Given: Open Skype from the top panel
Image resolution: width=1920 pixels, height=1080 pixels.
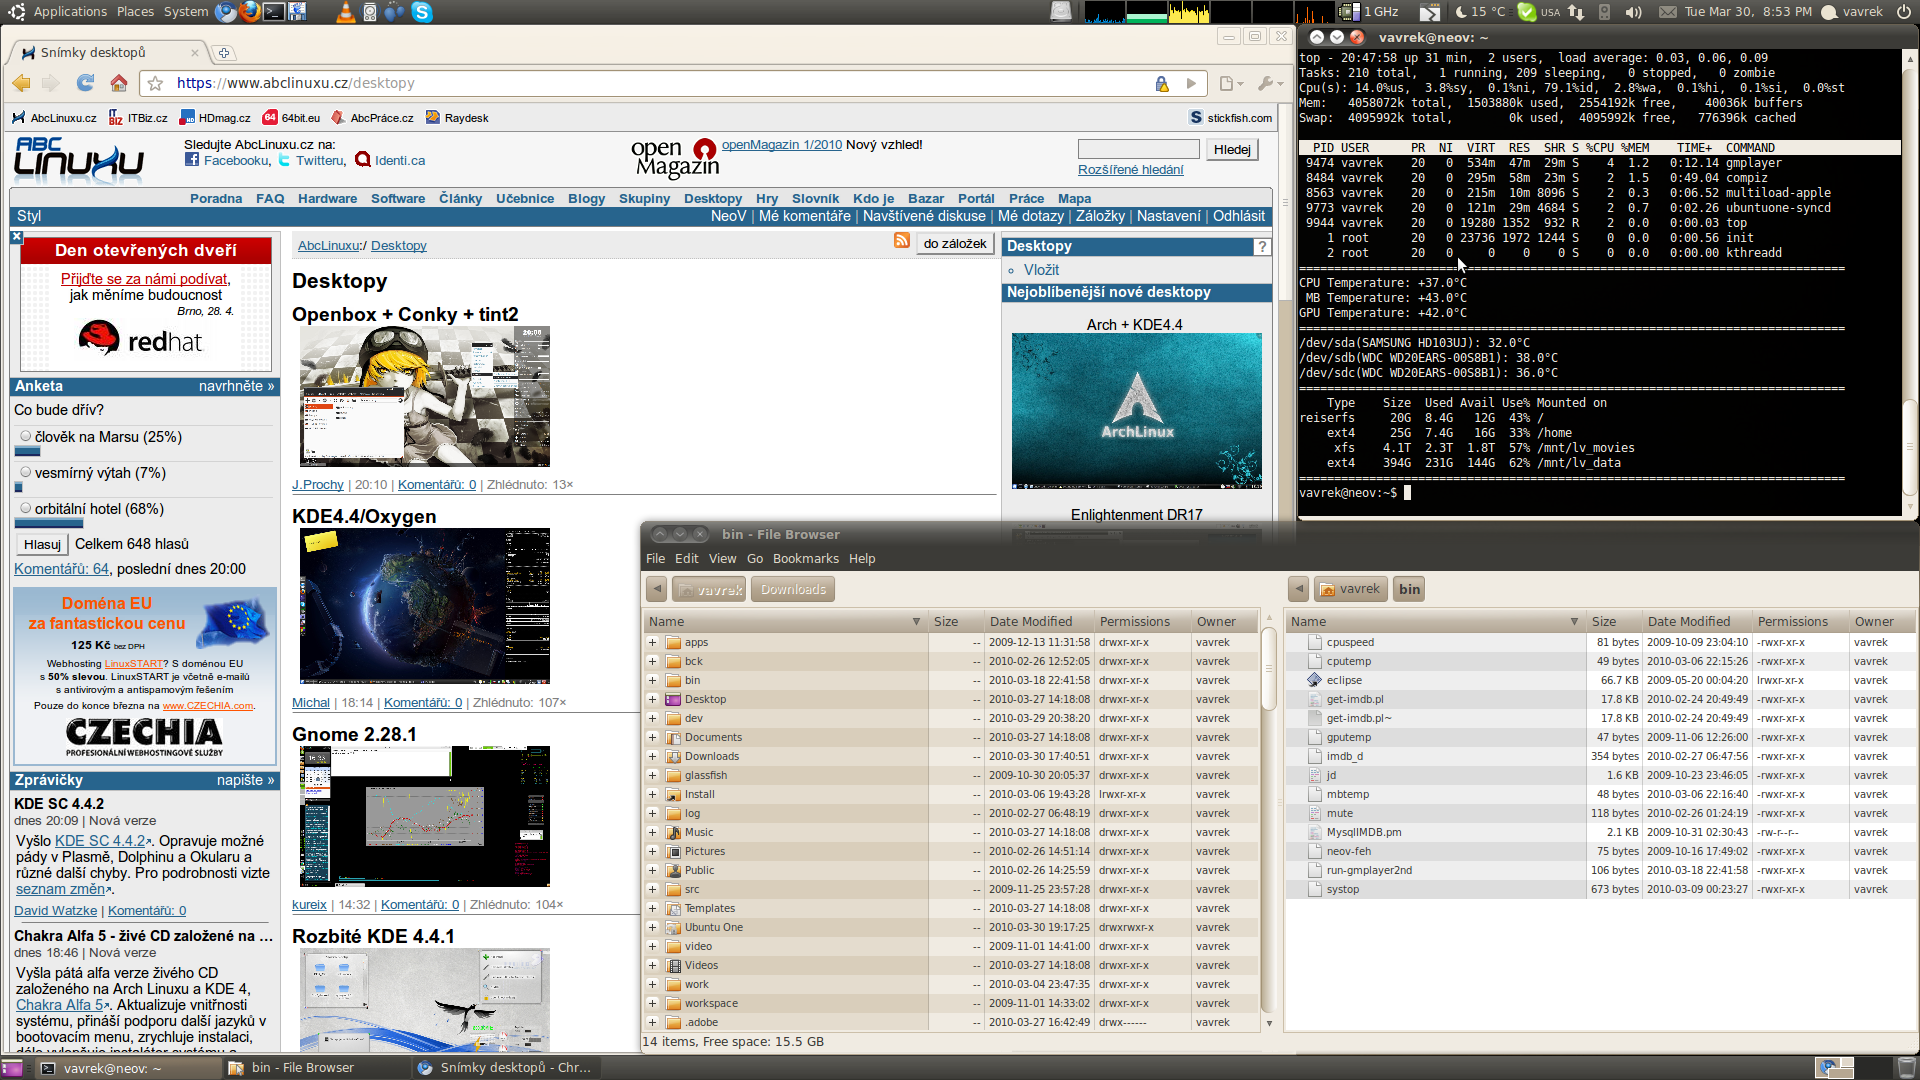Looking at the screenshot, I should [x=422, y=12].
